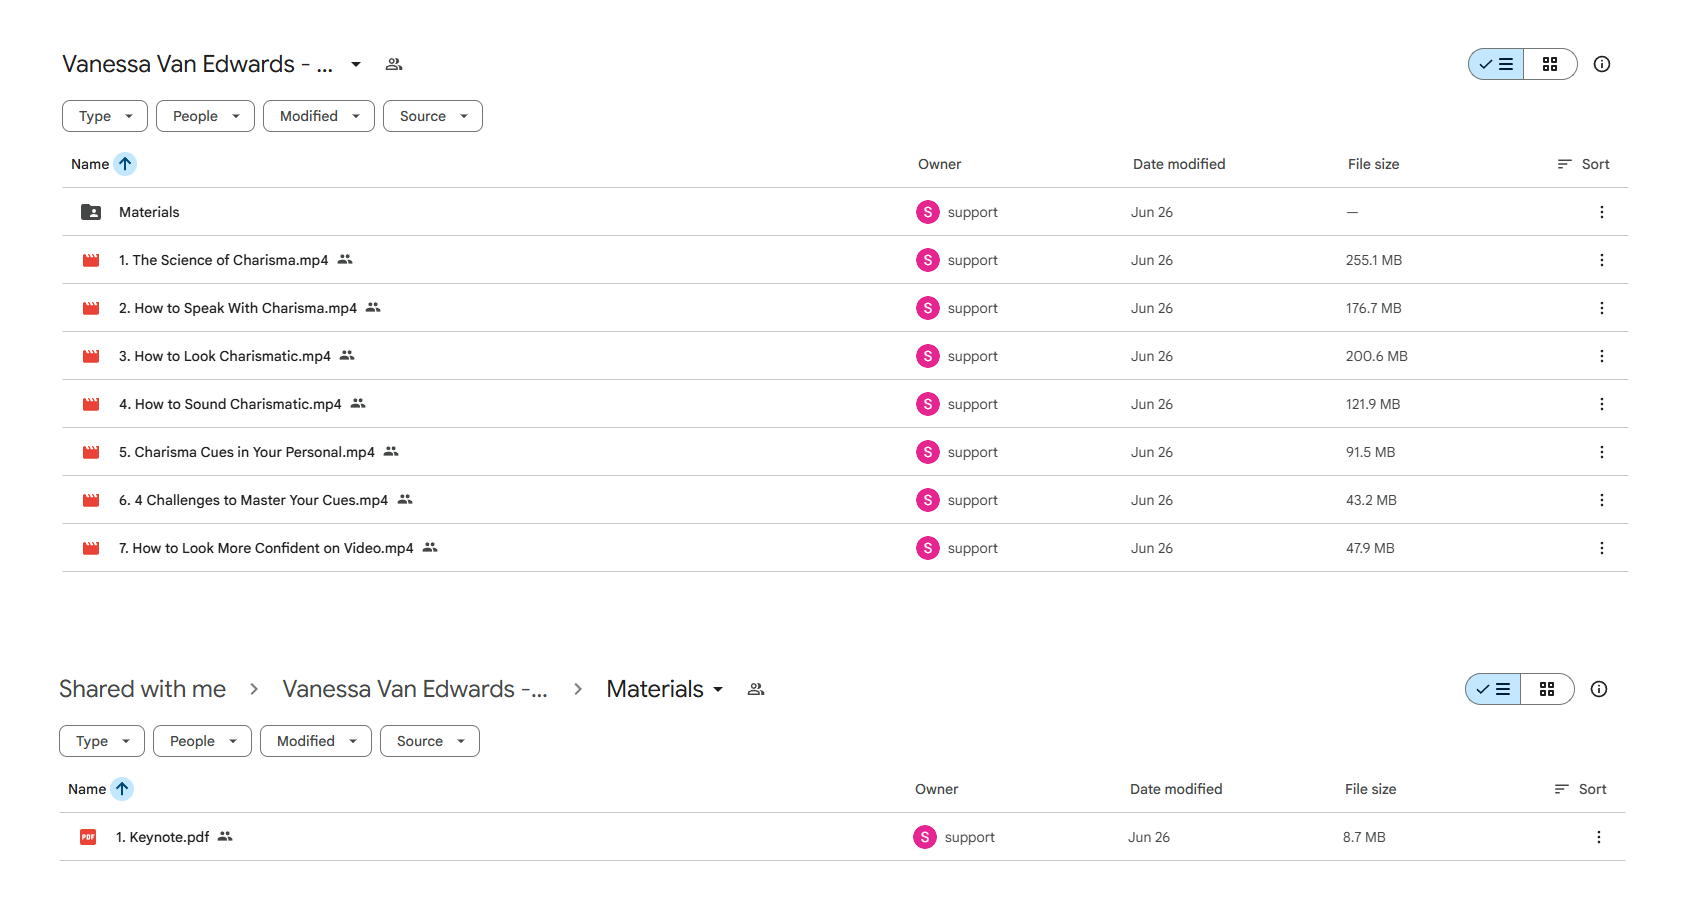Switch to list layout in Materials view
Viewport: 1696px width, 912px height.
click(x=1493, y=689)
